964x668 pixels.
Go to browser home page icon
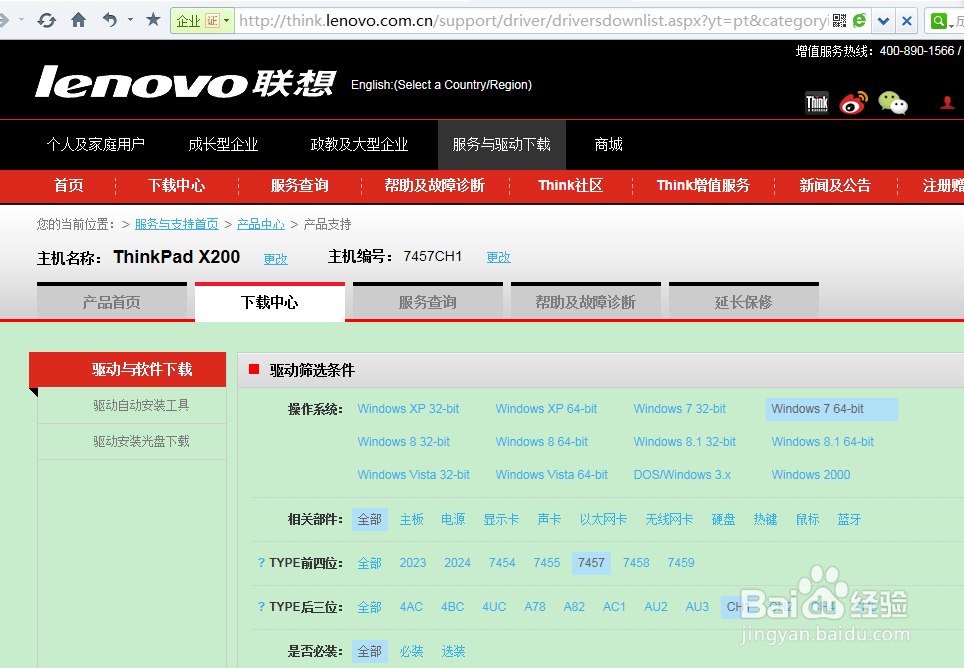[x=79, y=20]
